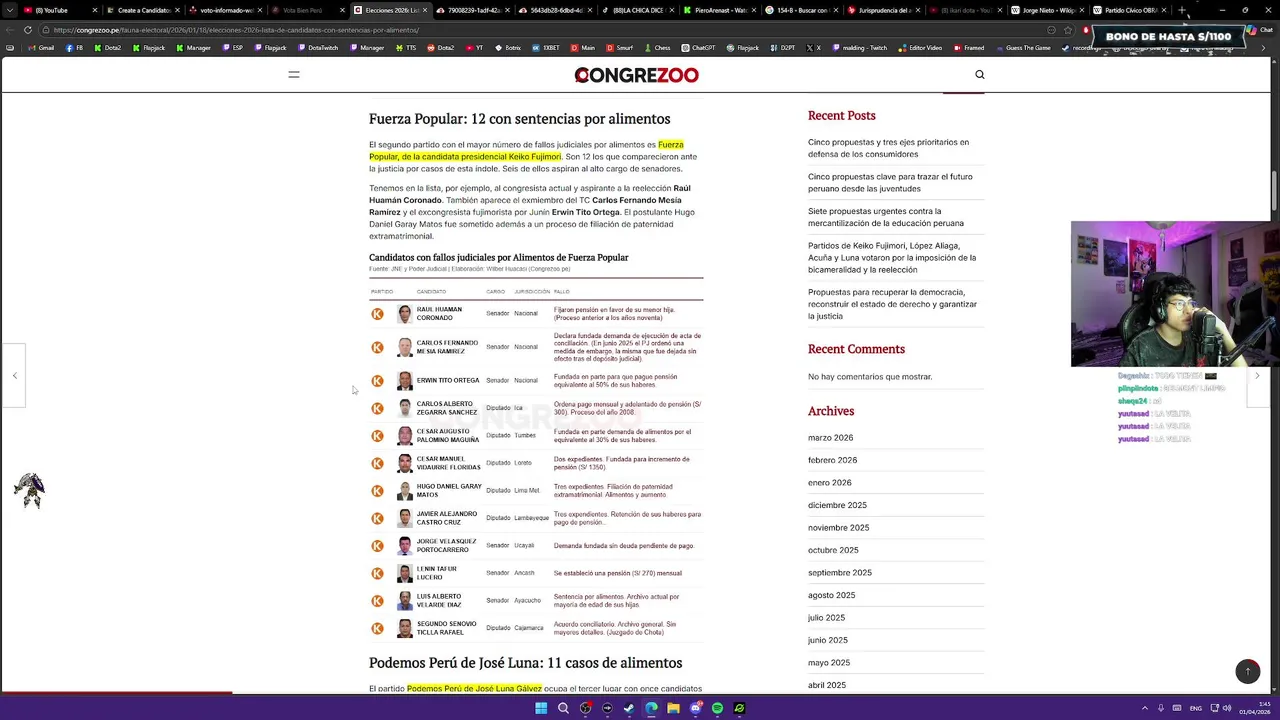Open Microsoft Edge from the taskbar
The width and height of the screenshot is (1280, 720).
click(651, 708)
